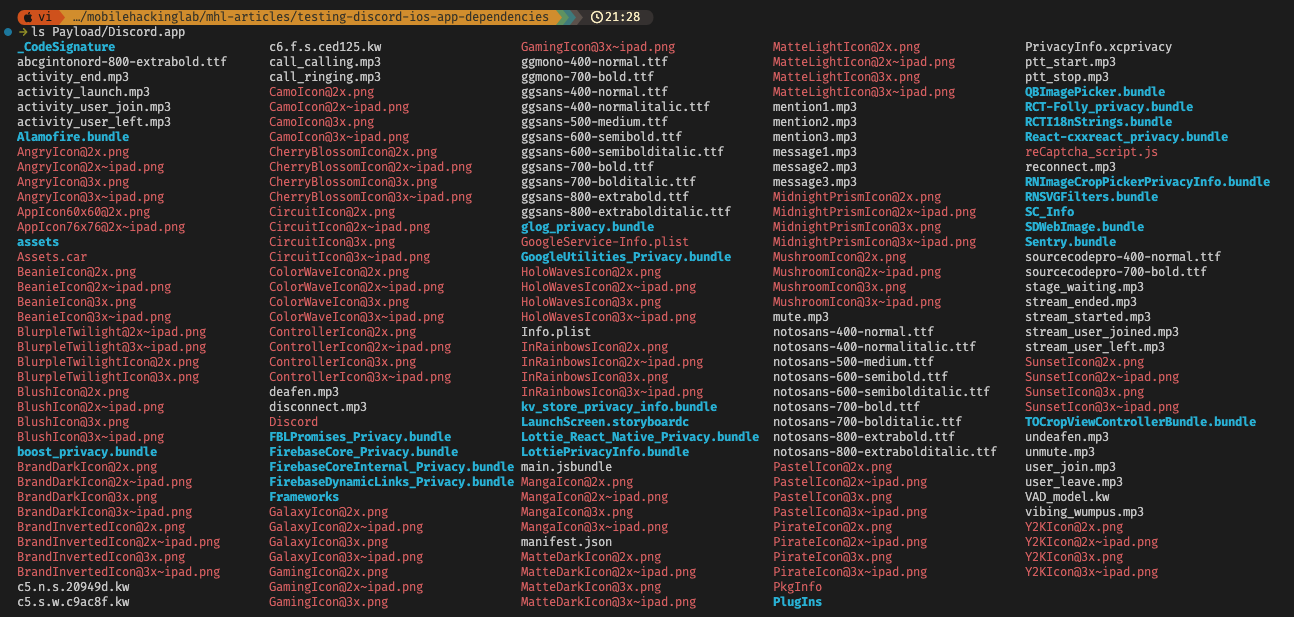Select FirebaseCore_Privacy.bundle in the listing
Viewport: 1294px width, 617px height.
(x=364, y=452)
